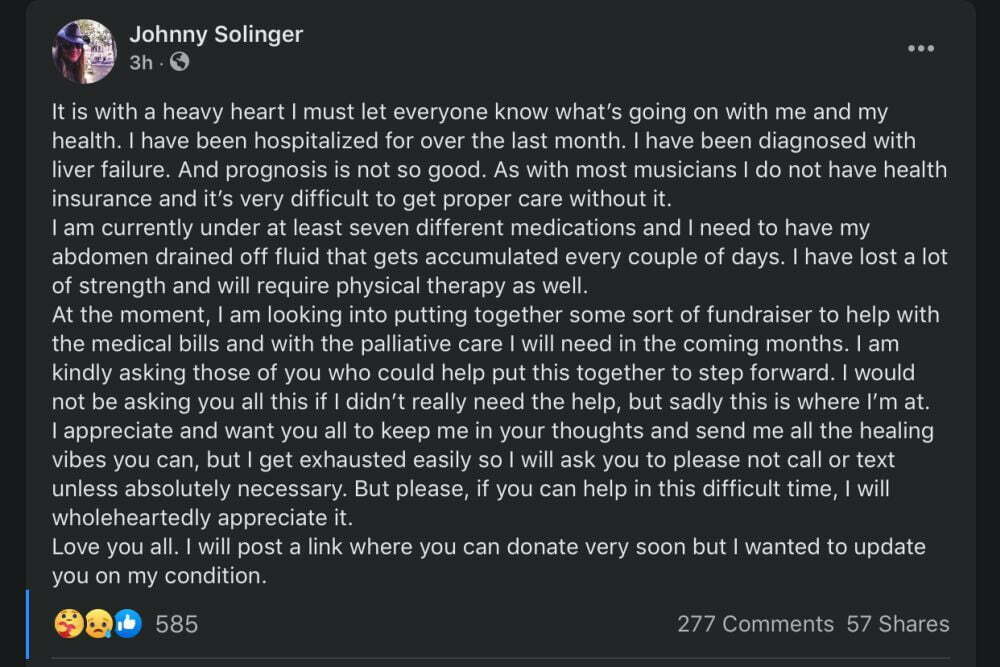This screenshot has width=1000, height=667.
Task: Click the public globe privacy icon
Action: tap(180, 62)
